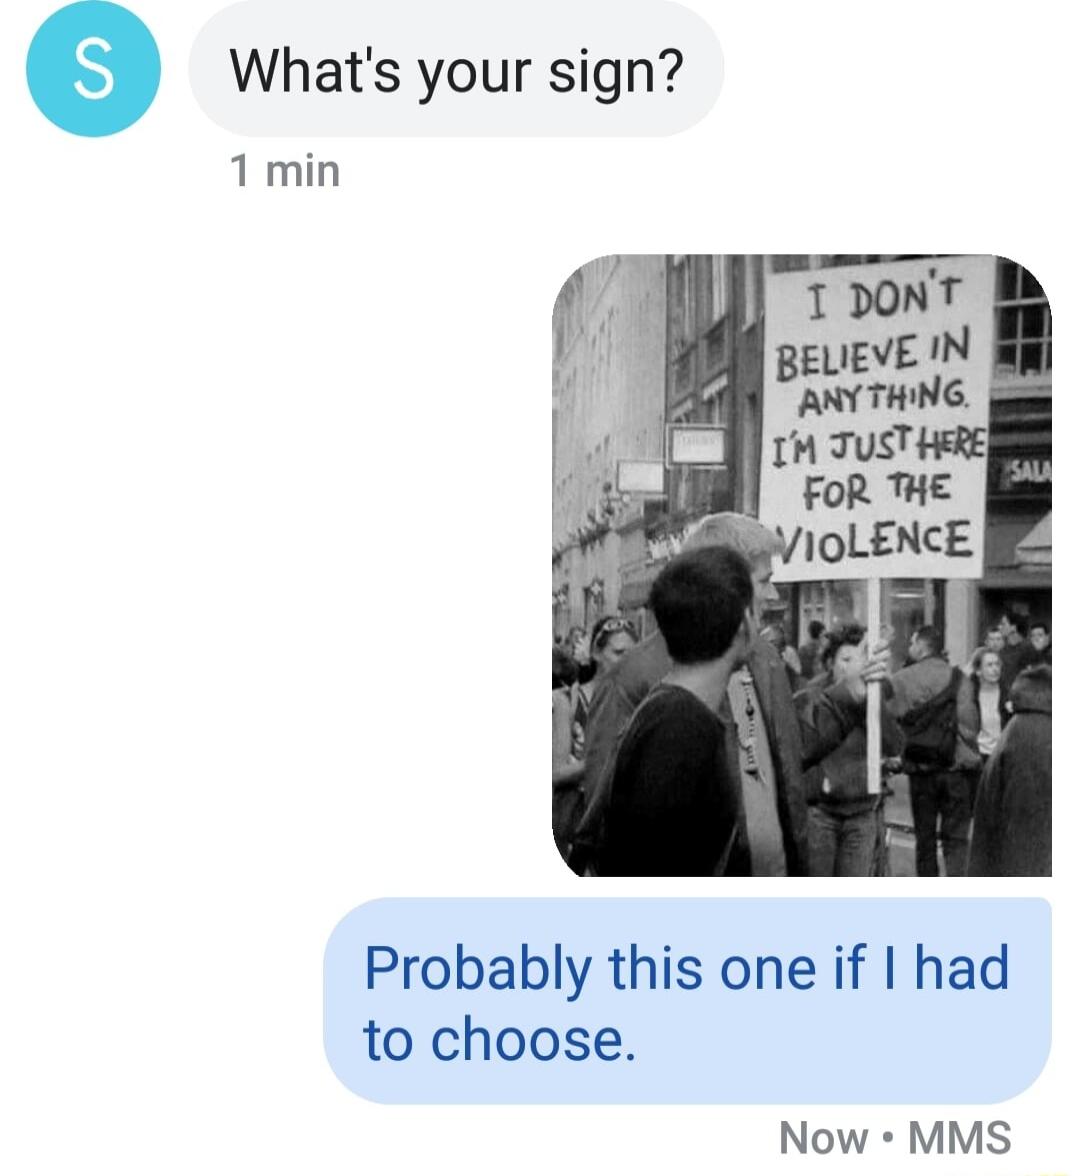This screenshot has height=1176, width=1077.
Task: Click the window grid above SALA sign
Action: click(1022, 320)
